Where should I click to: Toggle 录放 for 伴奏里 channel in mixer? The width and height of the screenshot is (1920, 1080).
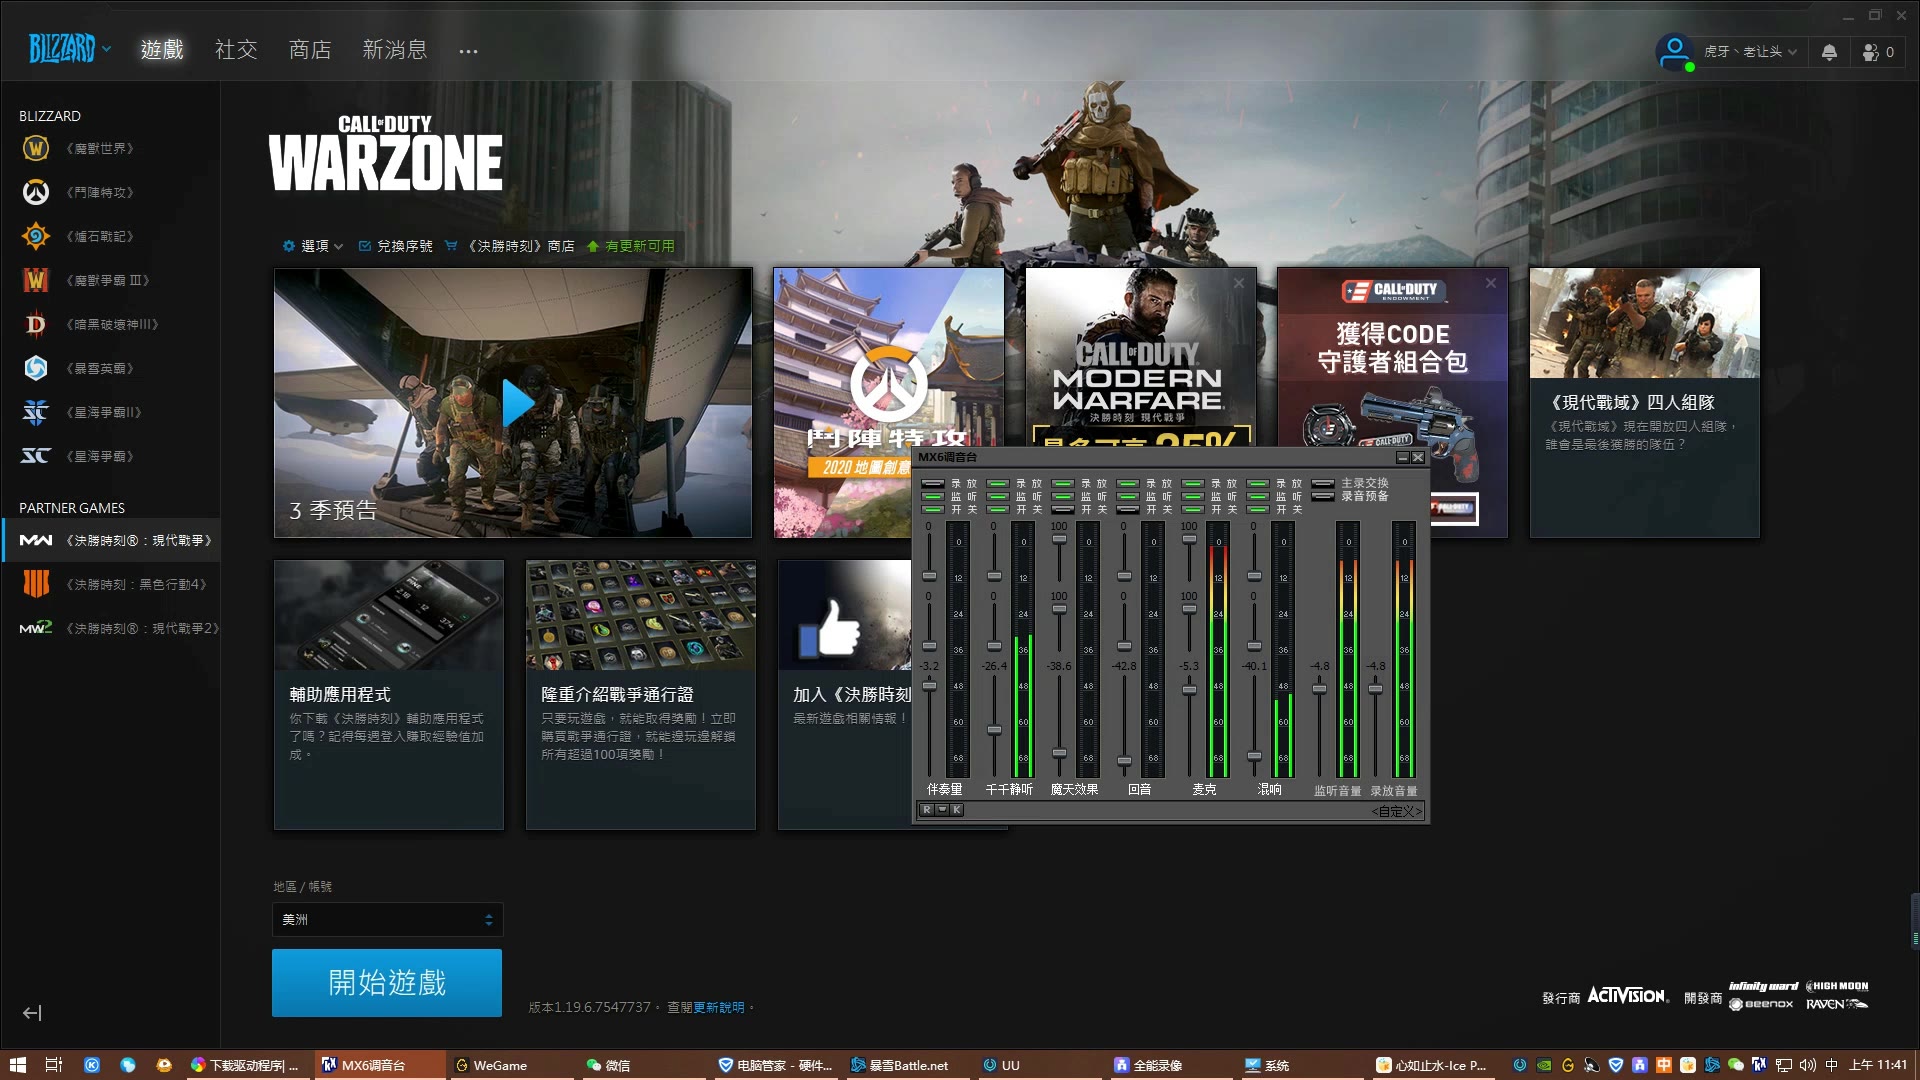932,483
